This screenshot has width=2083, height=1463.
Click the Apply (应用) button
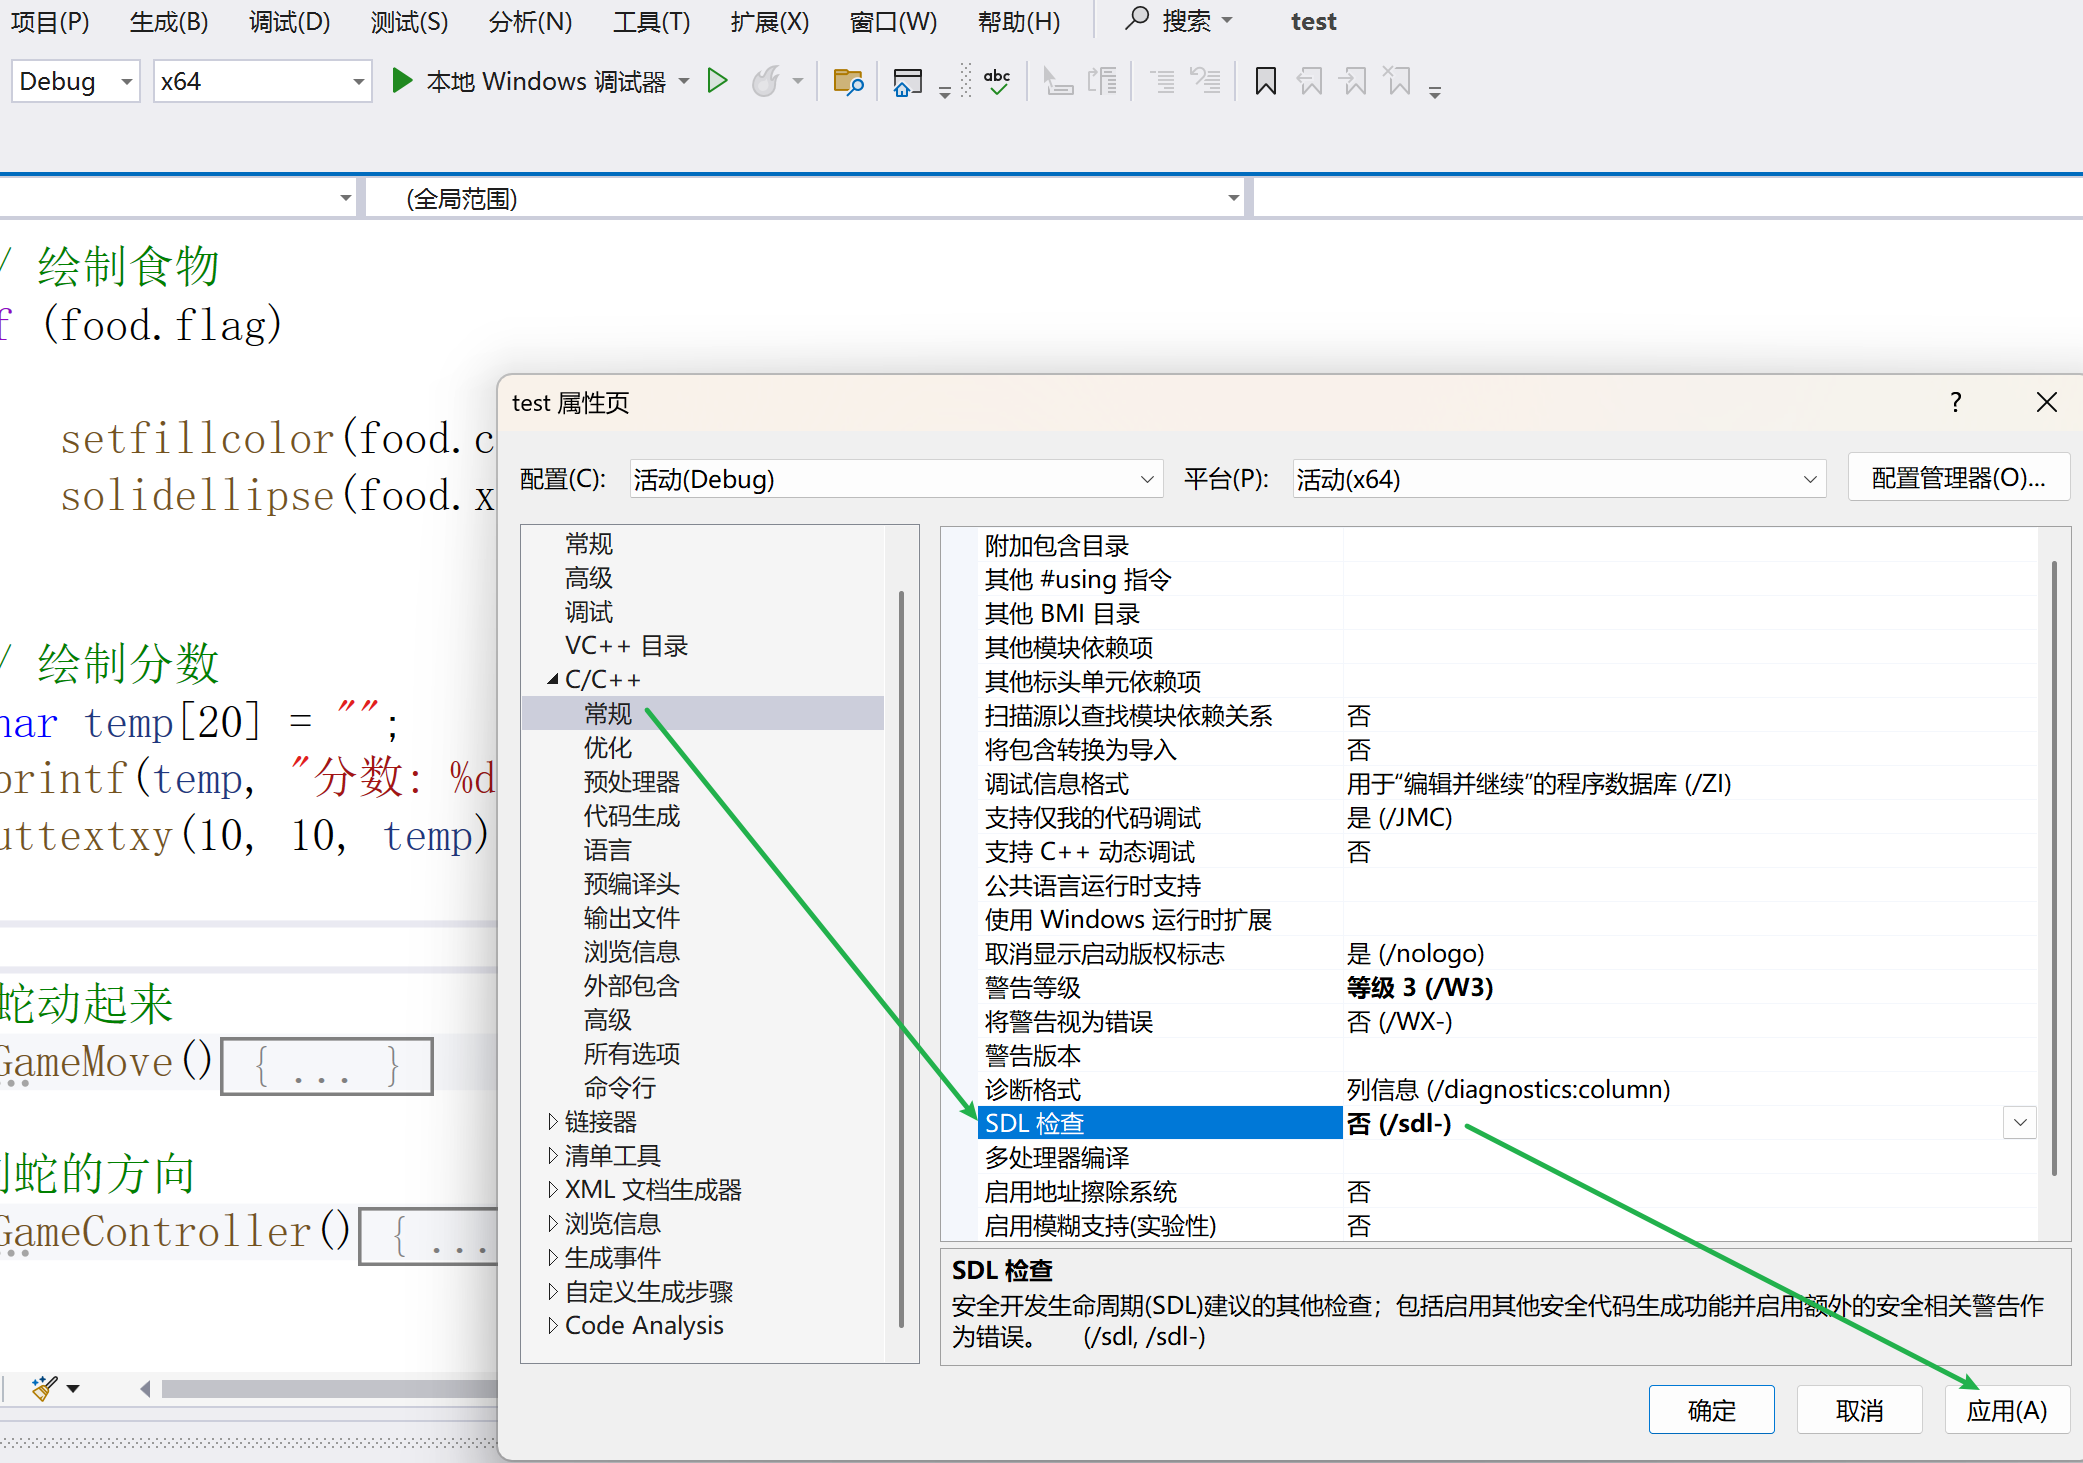pos(2007,1410)
